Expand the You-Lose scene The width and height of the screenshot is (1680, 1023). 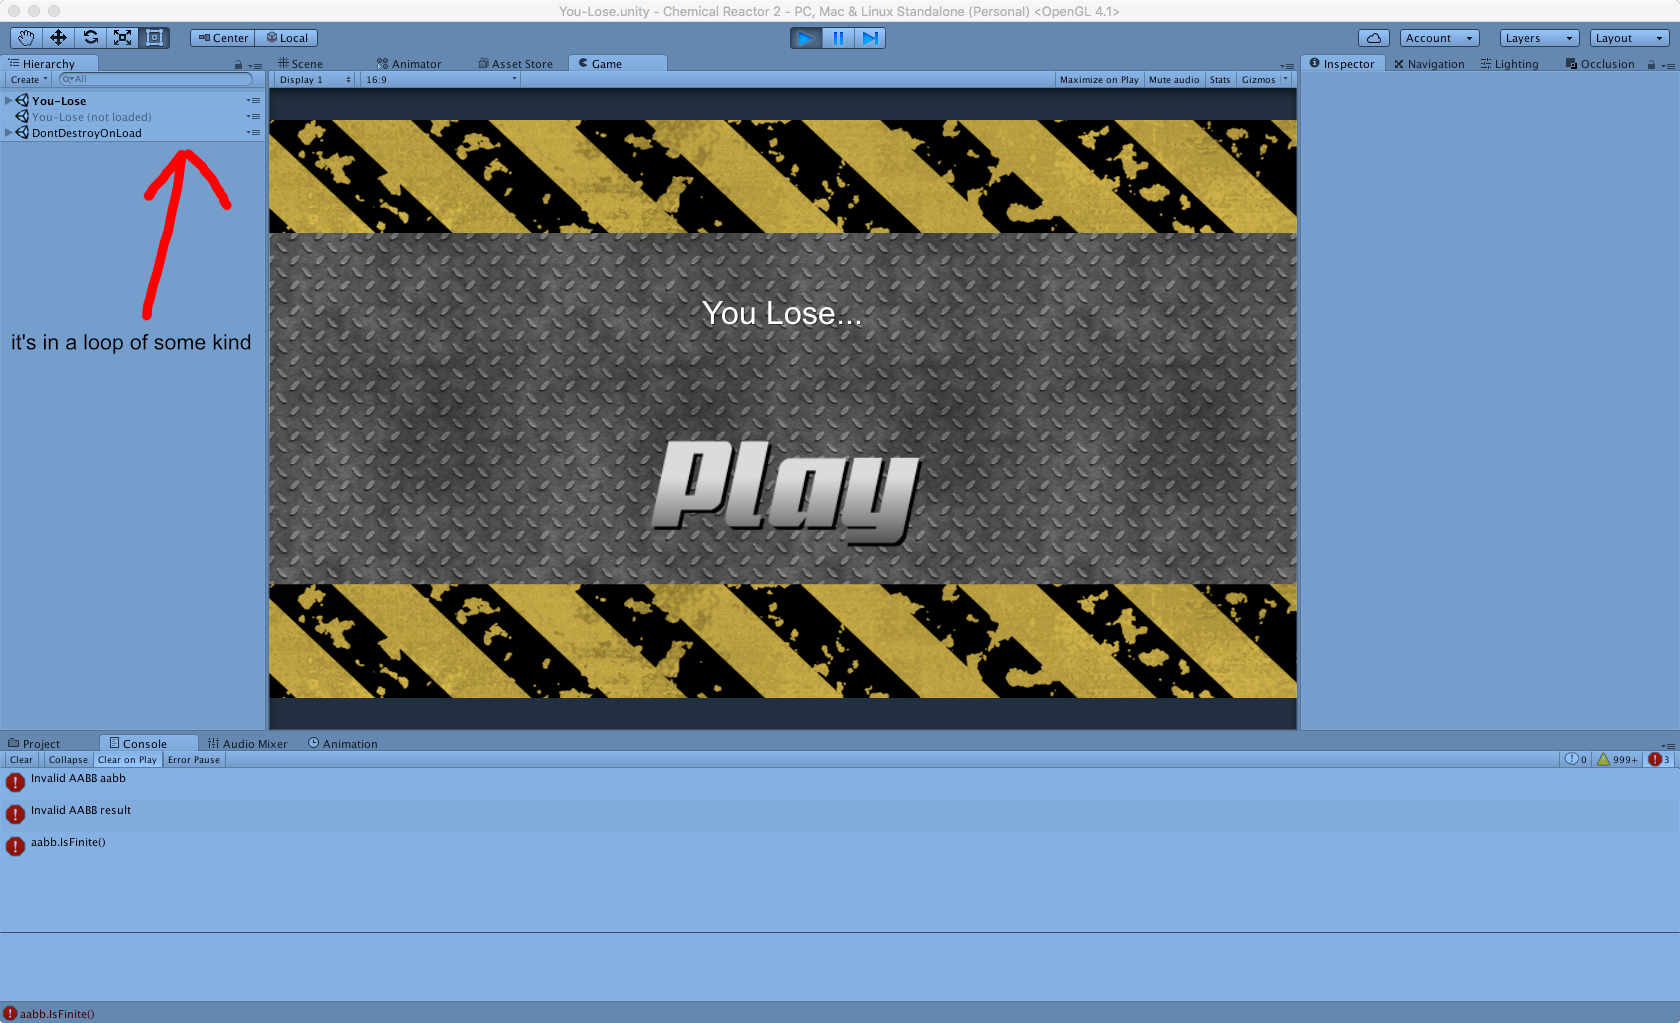pyautogui.click(x=9, y=100)
